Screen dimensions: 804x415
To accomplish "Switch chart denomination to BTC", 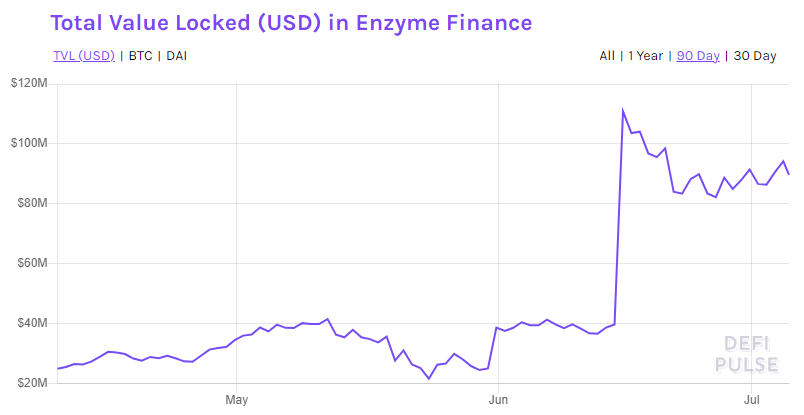I will click(x=140, y=56).
